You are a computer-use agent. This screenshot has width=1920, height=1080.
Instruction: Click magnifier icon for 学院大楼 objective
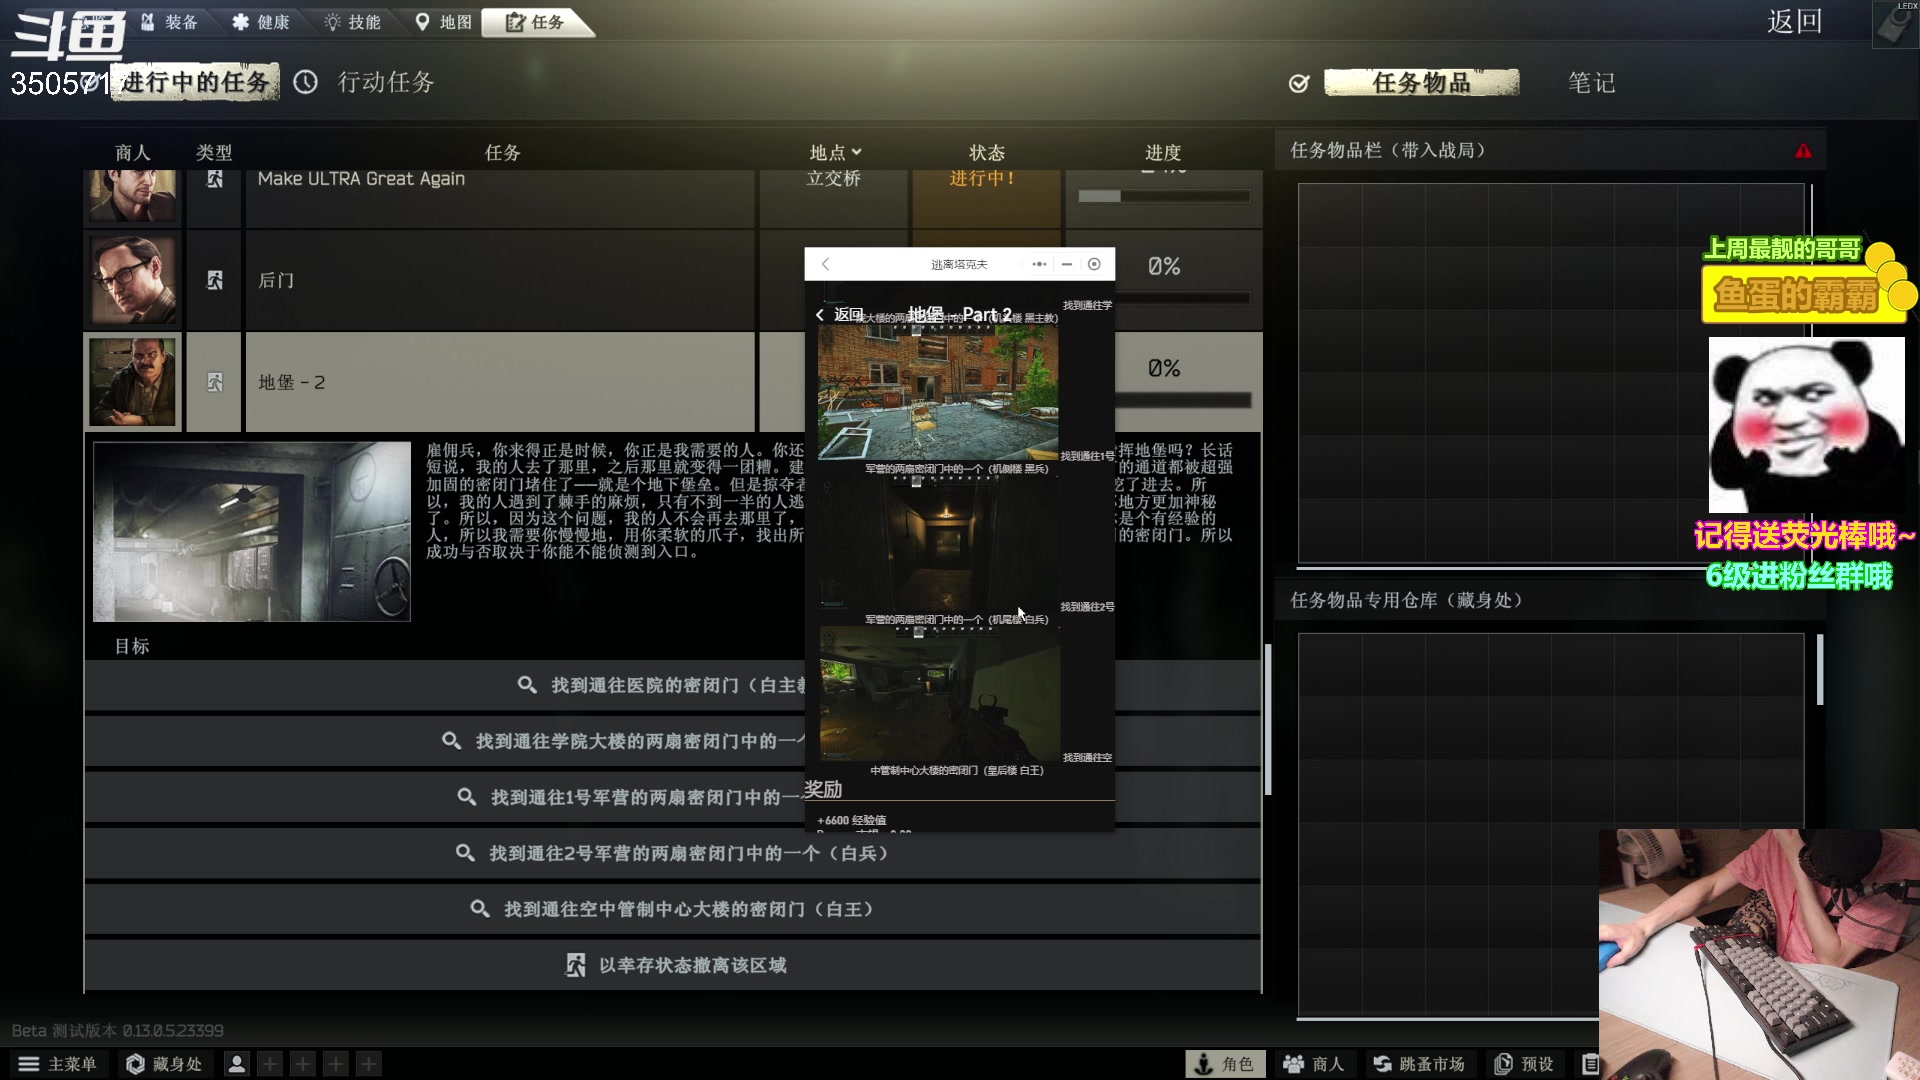(x=451, y=741)
